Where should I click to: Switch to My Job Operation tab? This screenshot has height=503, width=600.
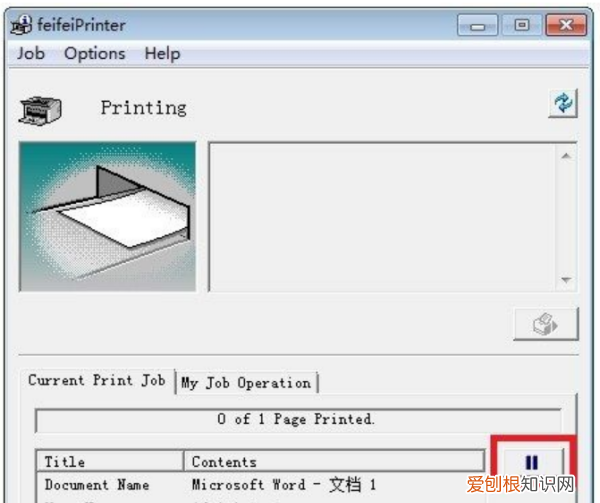coord(246,383)
